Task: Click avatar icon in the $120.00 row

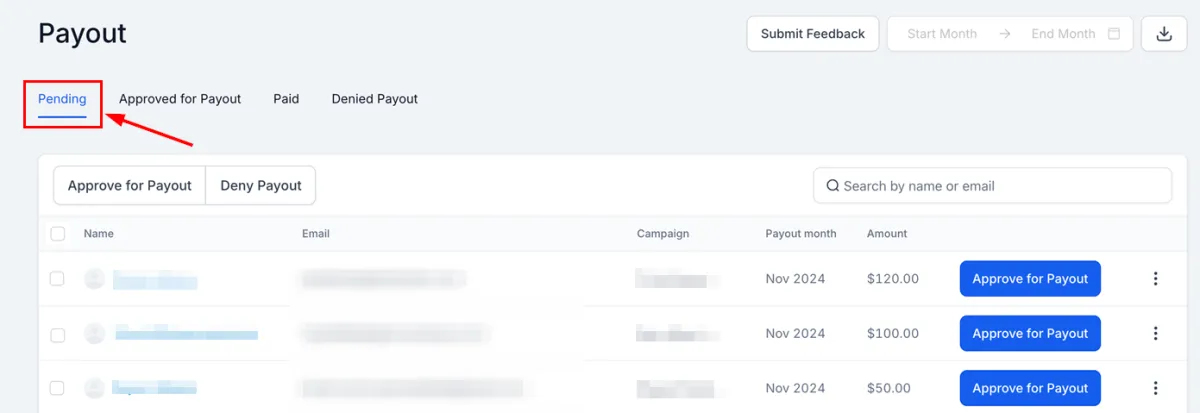Action: pos(94,279)
